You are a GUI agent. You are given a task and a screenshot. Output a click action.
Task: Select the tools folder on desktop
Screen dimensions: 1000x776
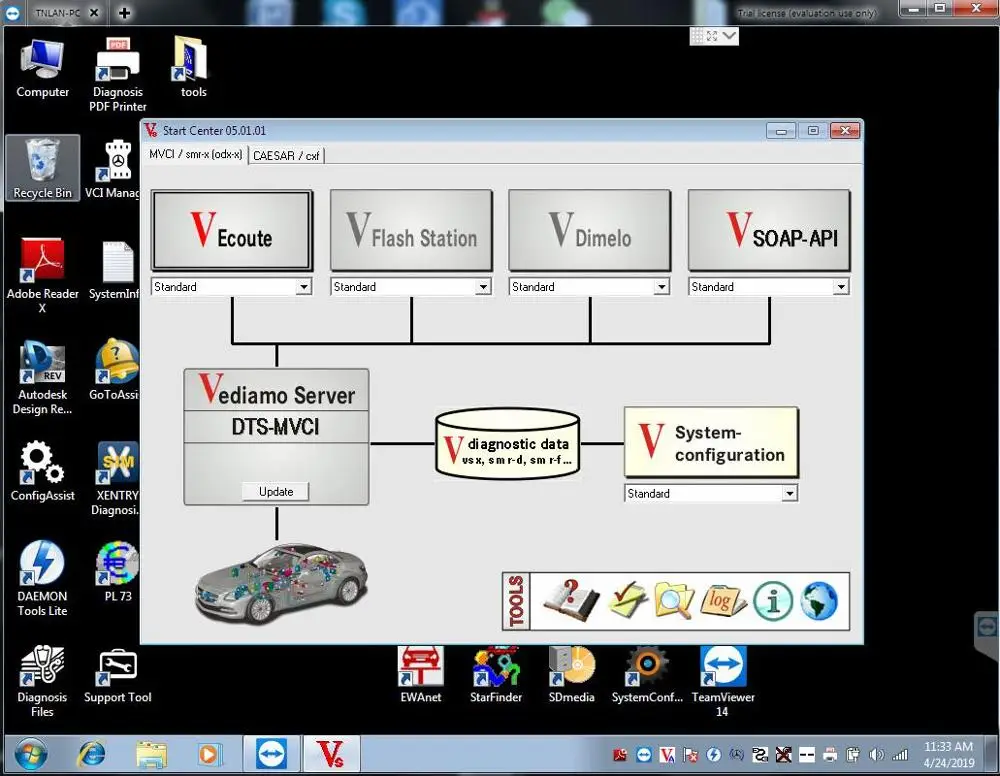pyautogui.click(x=193, y=68)
